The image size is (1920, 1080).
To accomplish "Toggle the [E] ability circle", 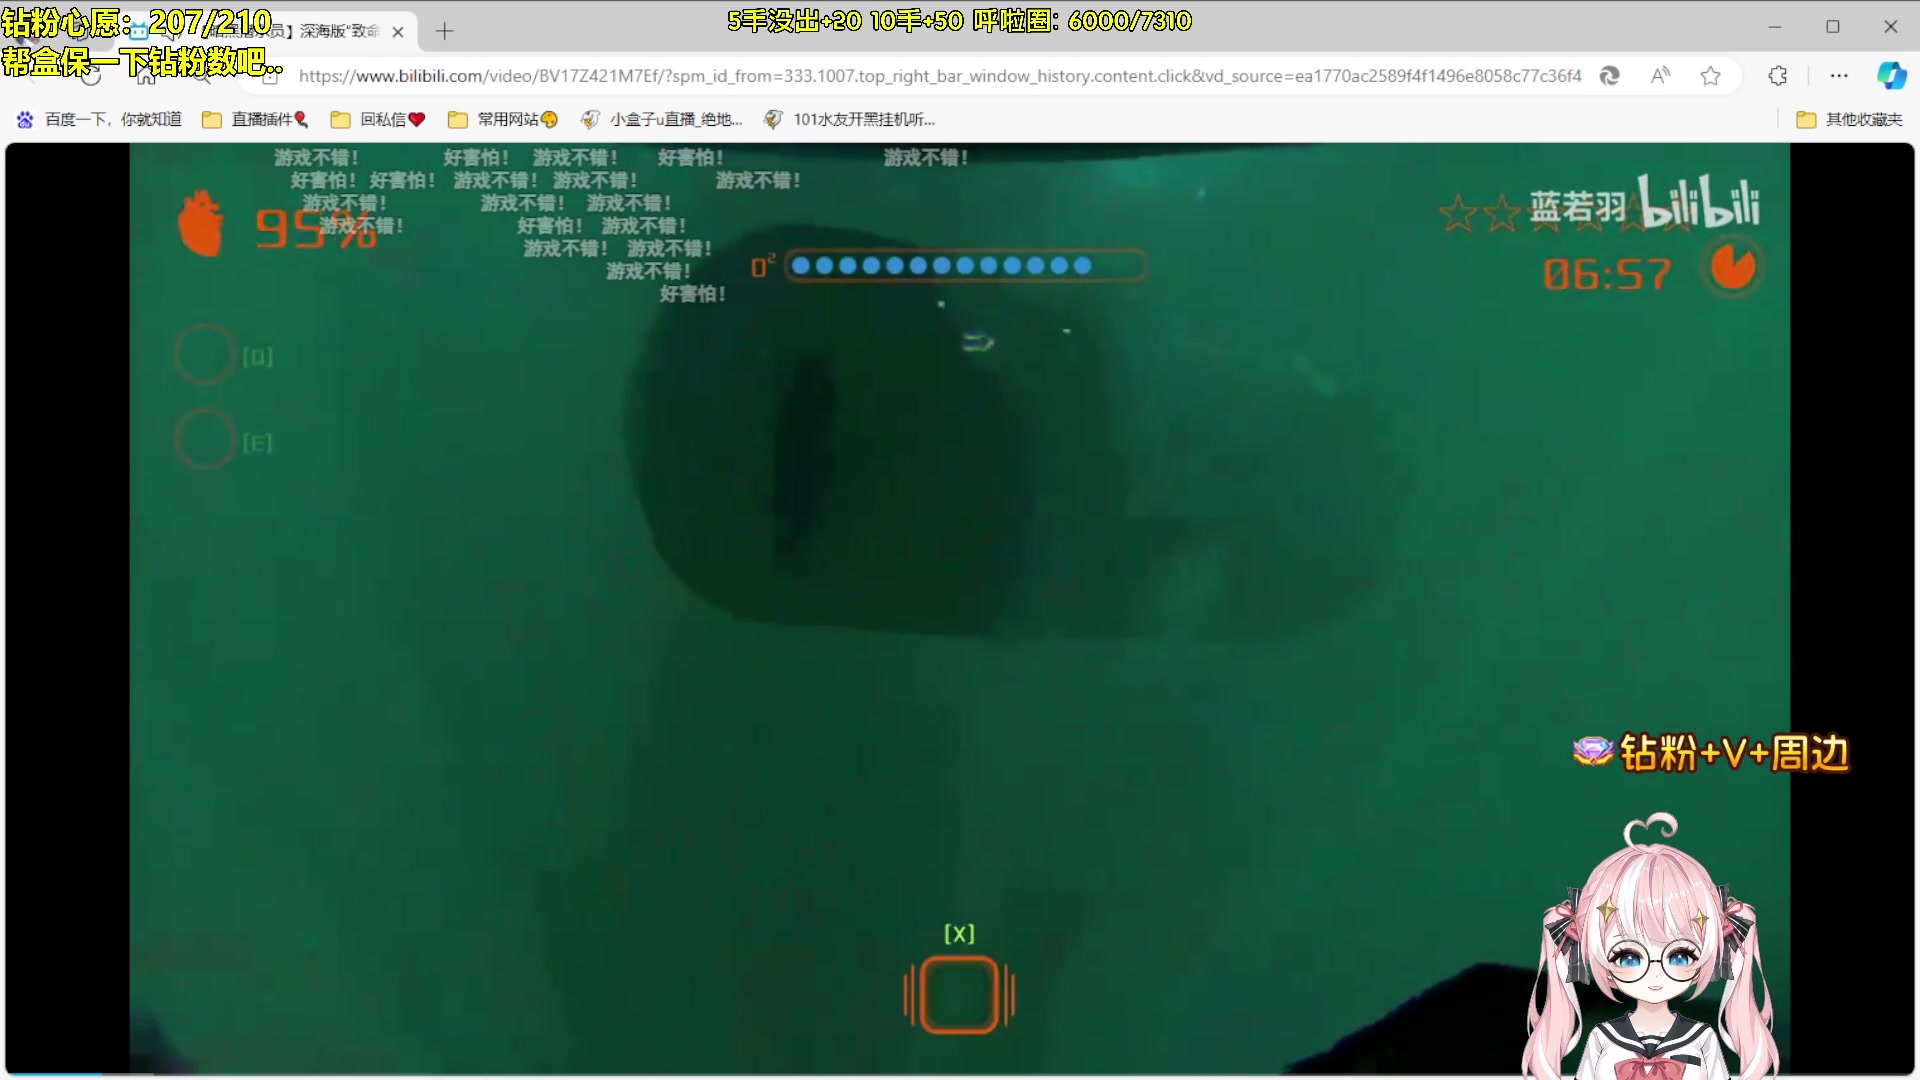I will click(x=205, y=440).
